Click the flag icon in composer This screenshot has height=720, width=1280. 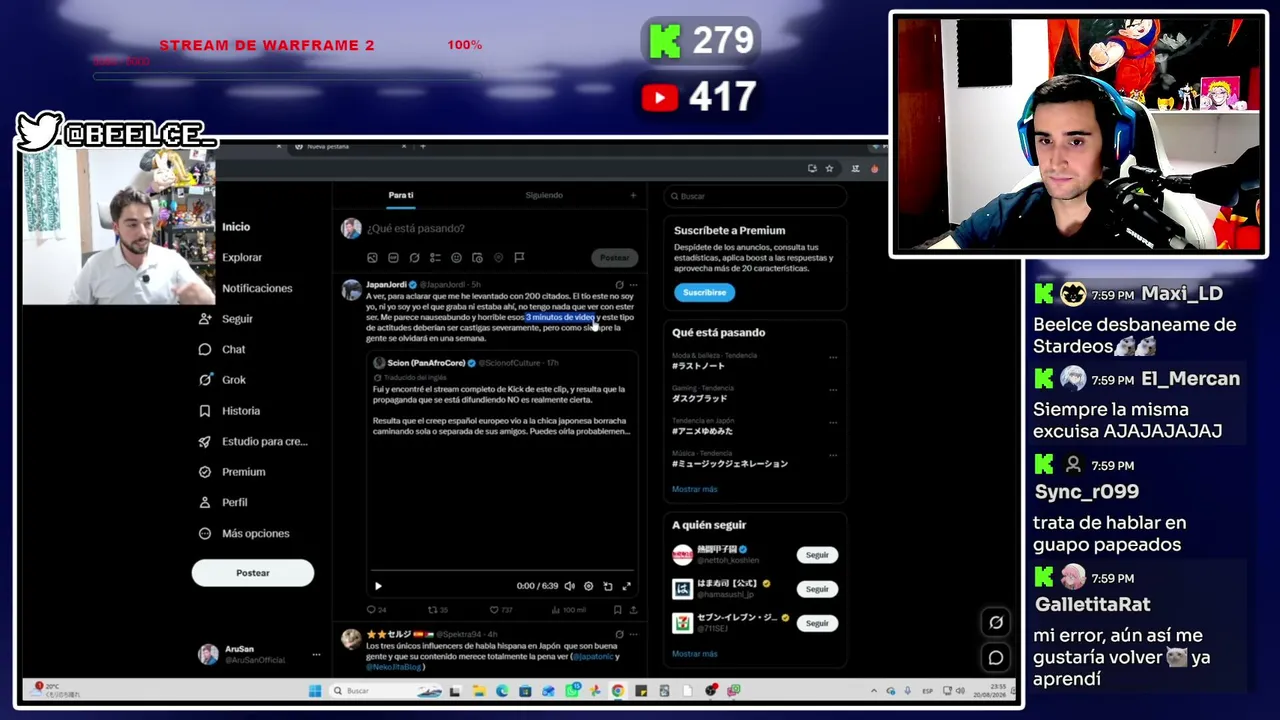[x=519, y=258]
